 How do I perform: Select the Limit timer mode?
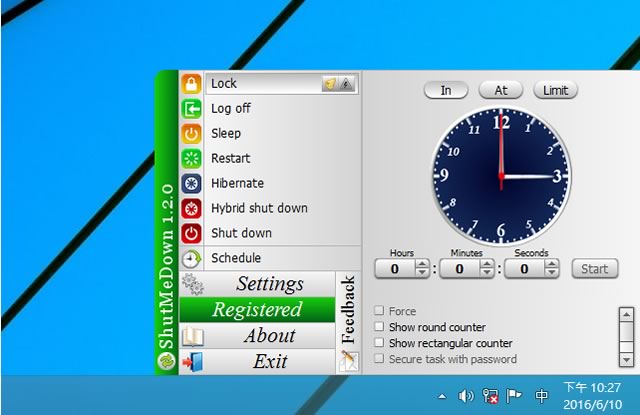pos(556,90)
